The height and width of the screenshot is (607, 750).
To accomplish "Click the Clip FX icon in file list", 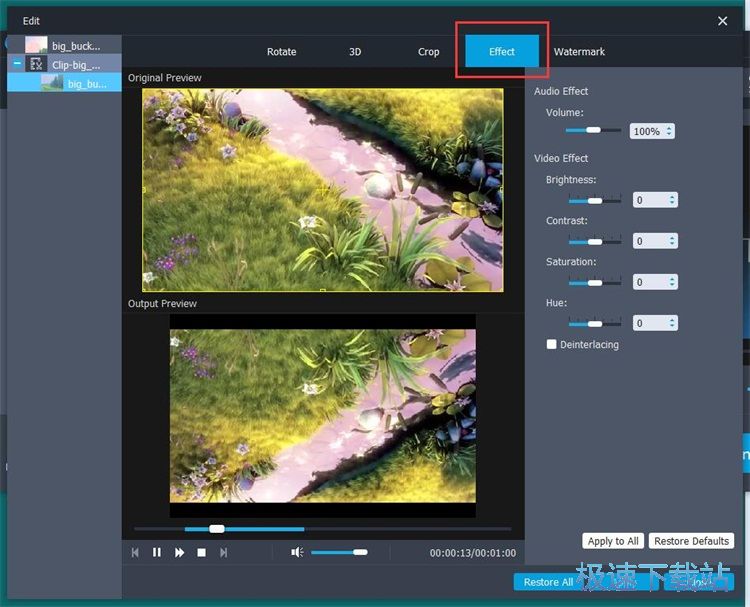I will [36, 64].
